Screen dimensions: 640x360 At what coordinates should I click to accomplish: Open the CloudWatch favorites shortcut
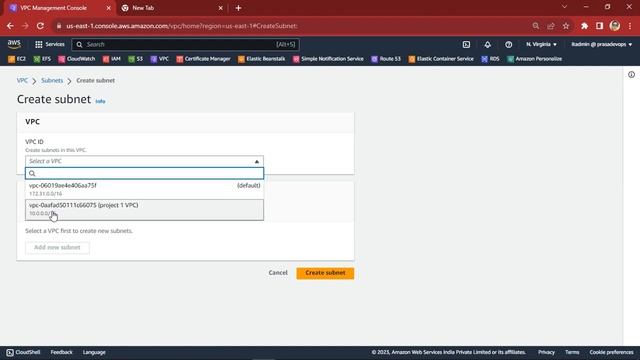[76, 59]
